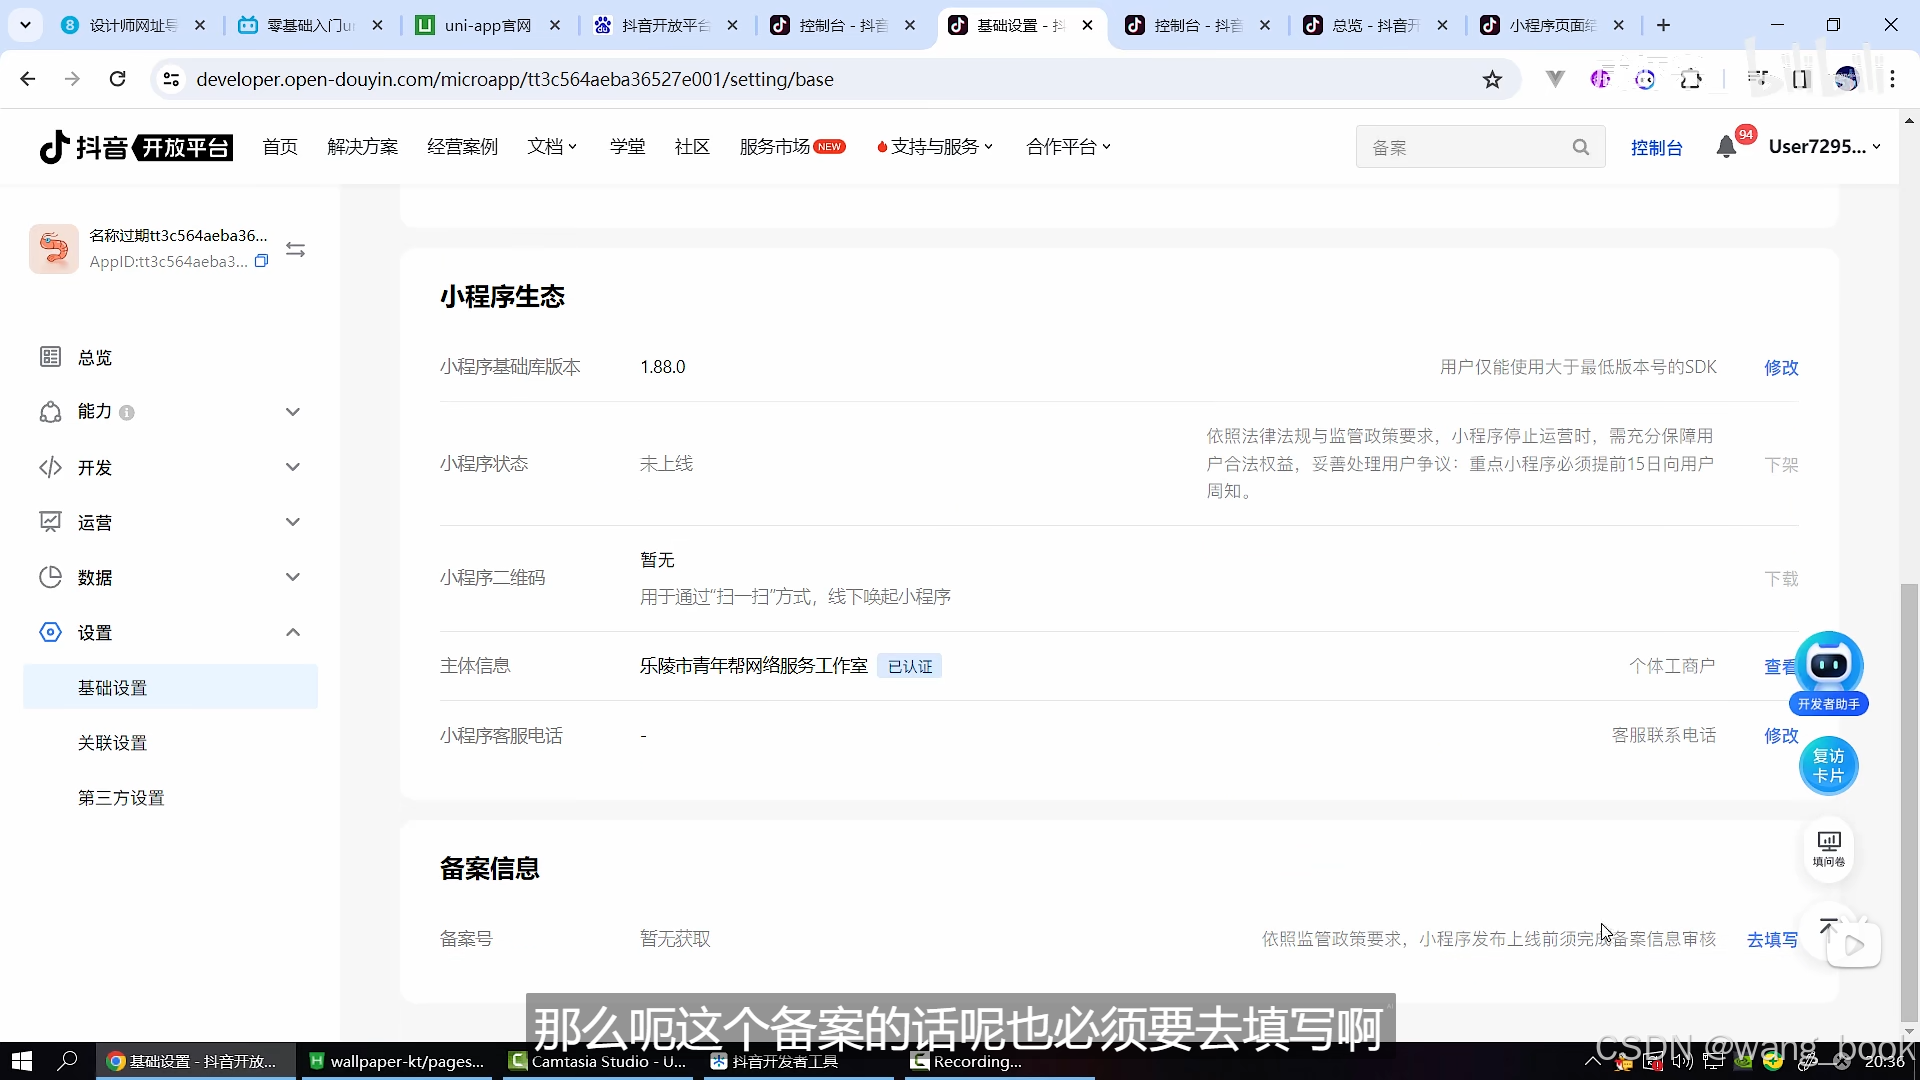Switch to the 总览 - 抖音 tab

(x=1375, y=25)
